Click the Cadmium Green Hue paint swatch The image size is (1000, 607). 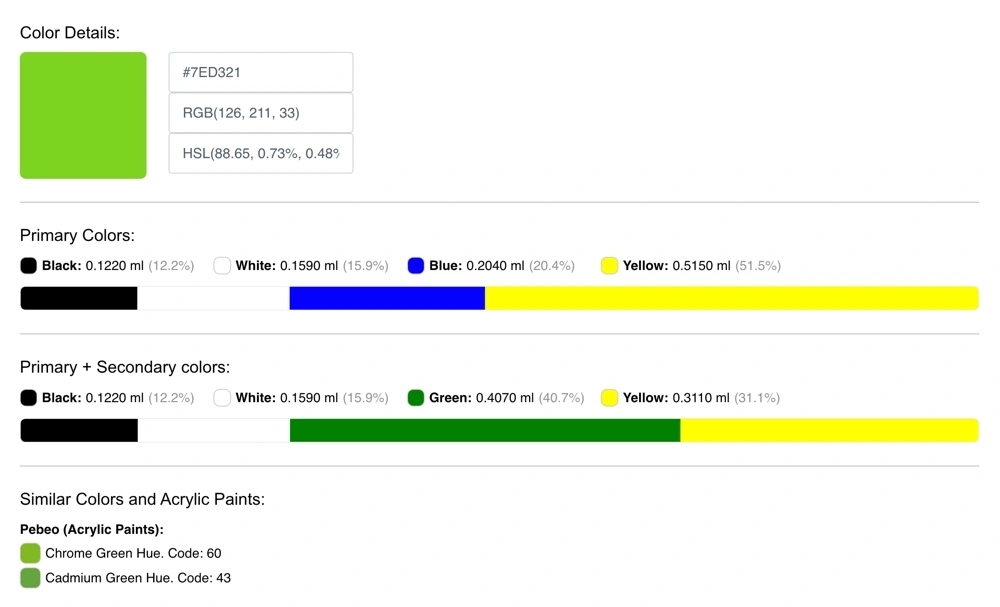30,578
